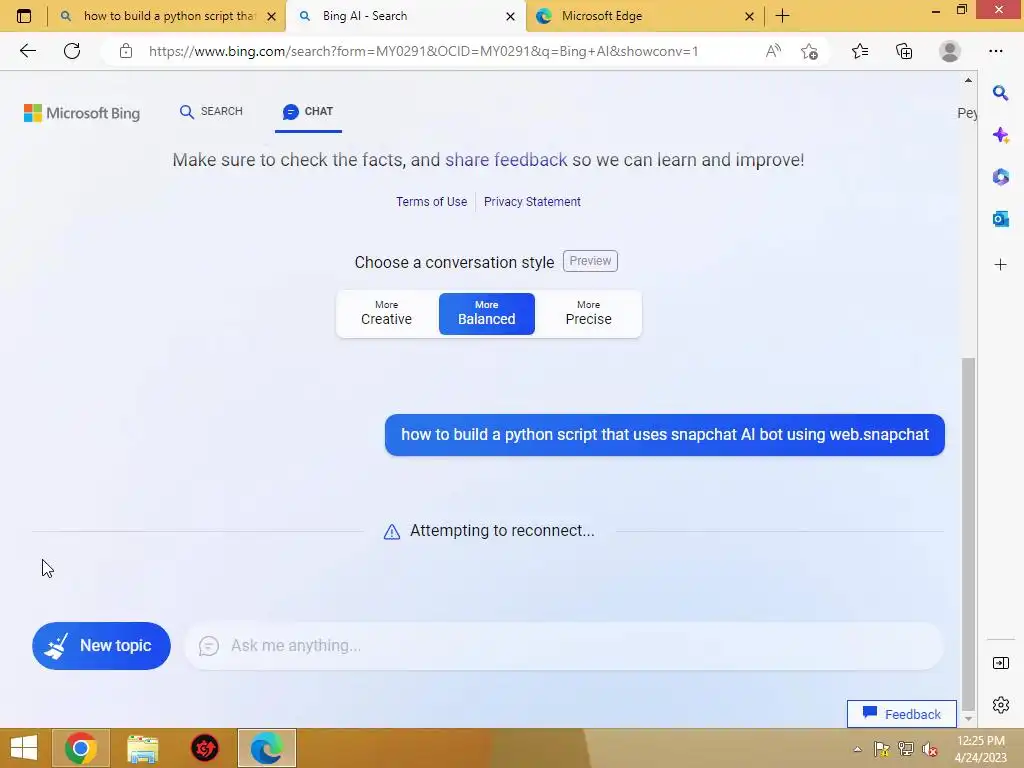Close the python script search tab
The image size is (1024, 768).
272,16
